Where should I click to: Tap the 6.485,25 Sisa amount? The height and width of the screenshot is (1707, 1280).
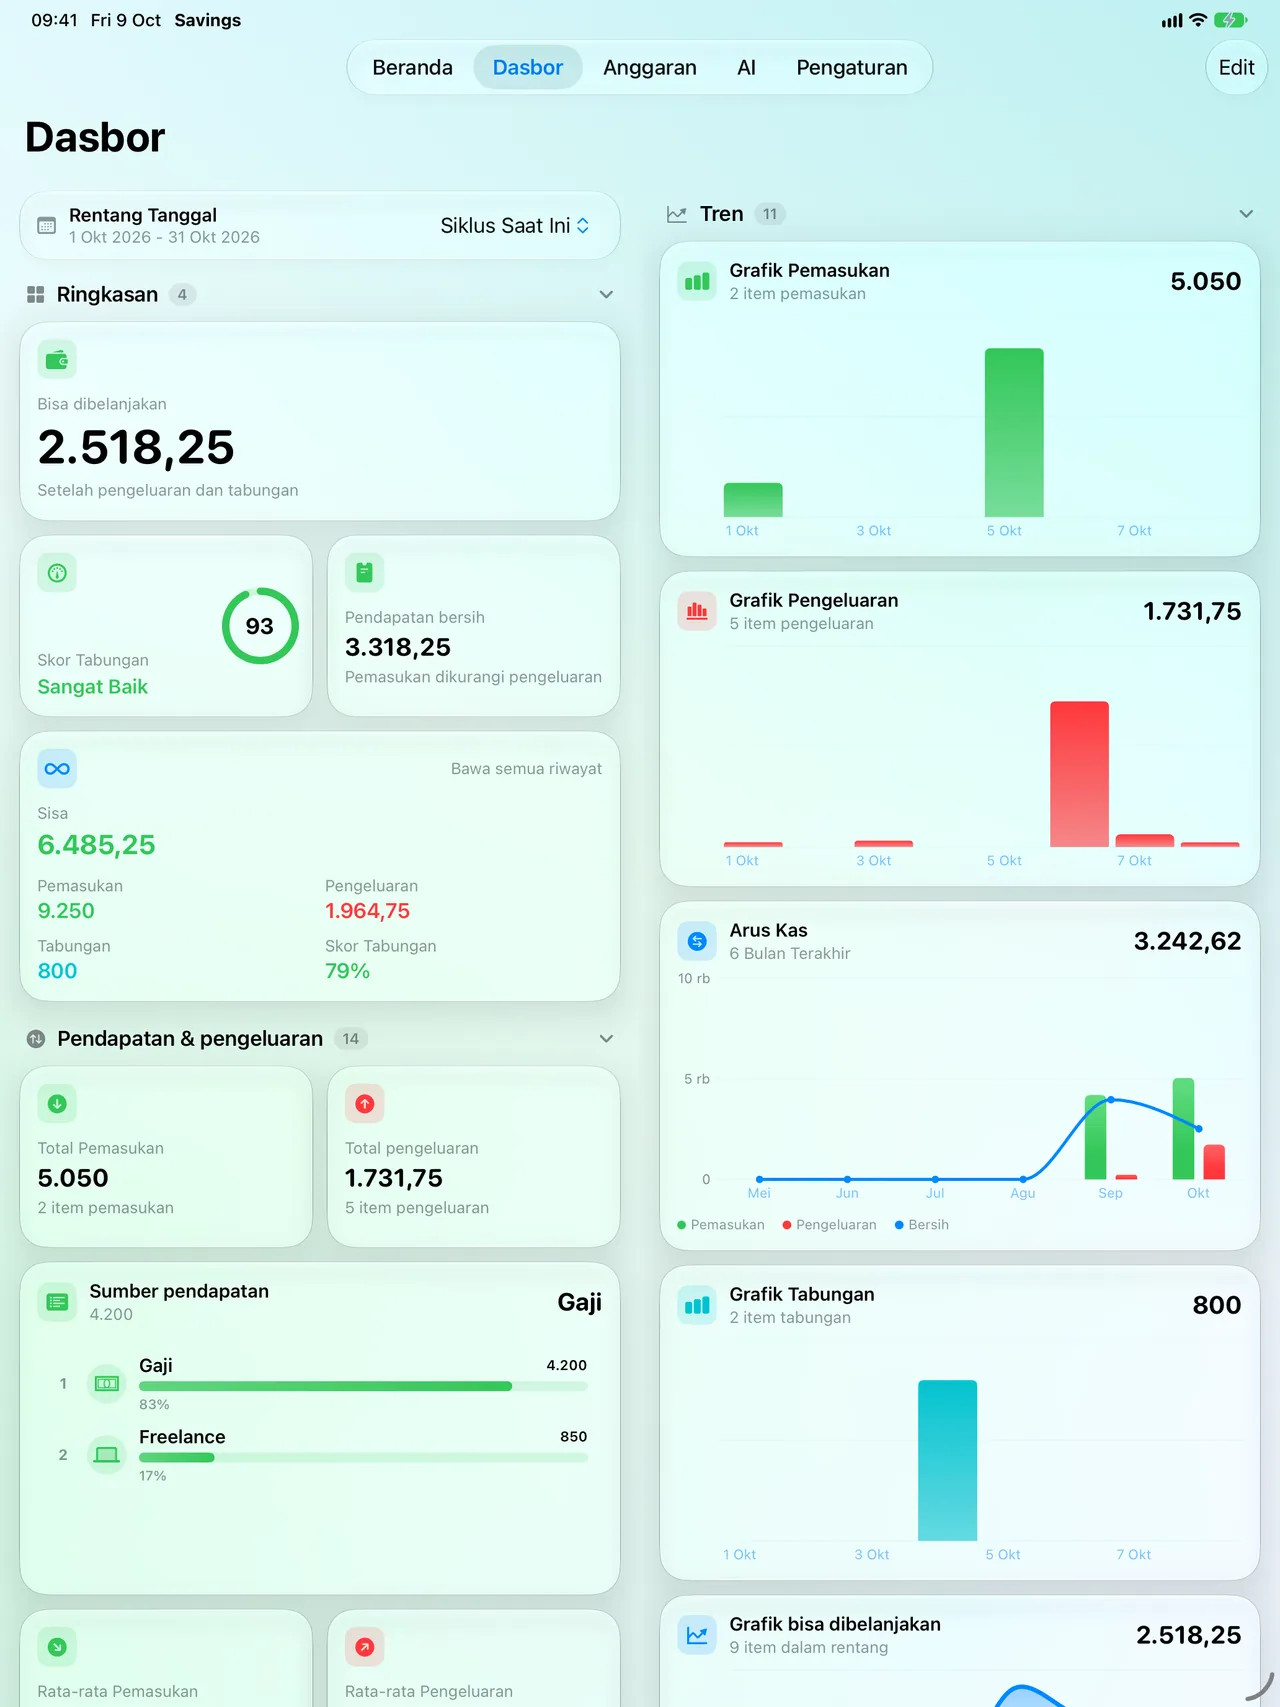pos(96,846)
